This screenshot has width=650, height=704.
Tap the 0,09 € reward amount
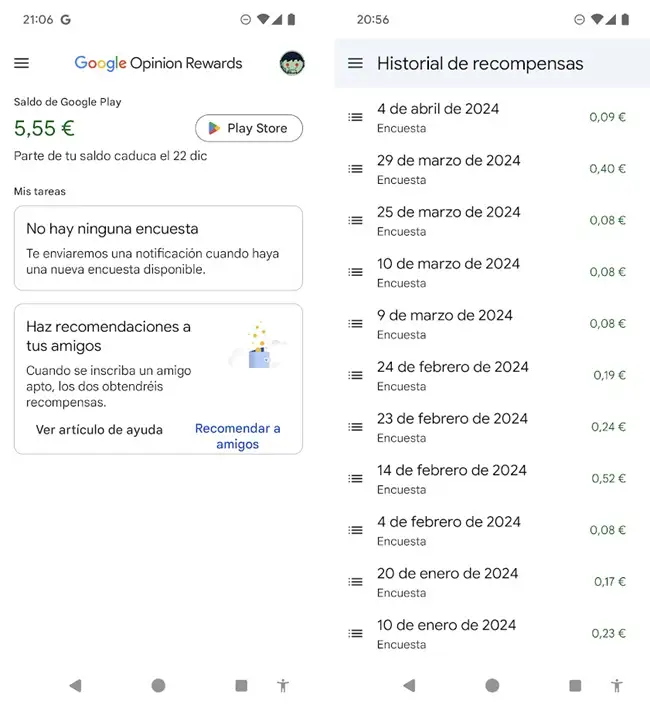(607, 117)
